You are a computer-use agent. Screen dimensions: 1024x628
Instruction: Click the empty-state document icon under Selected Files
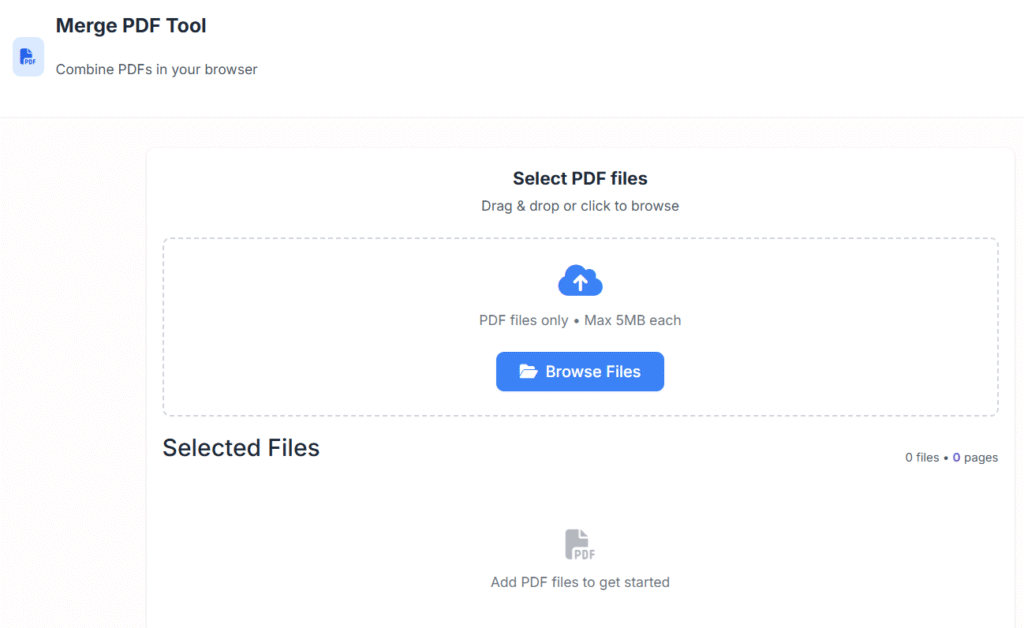click(x=580, y=543)
